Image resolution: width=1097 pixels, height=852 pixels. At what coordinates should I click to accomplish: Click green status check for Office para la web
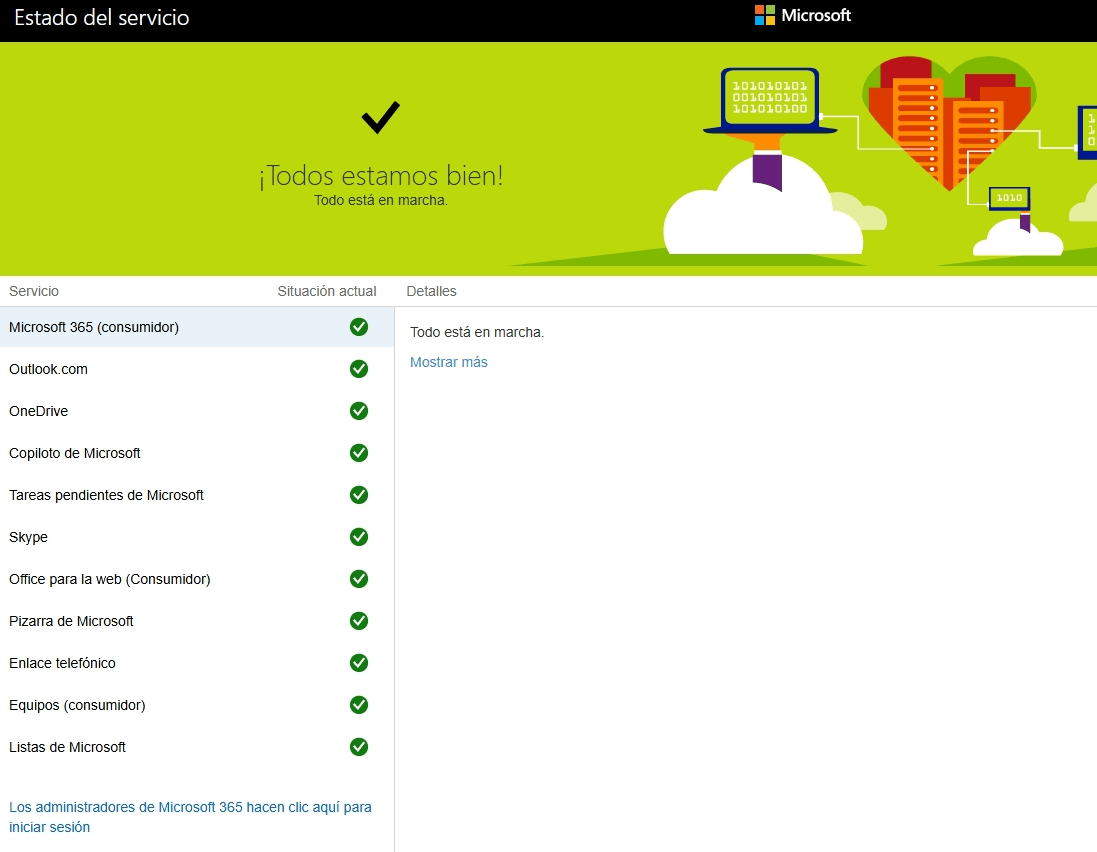[359, 578]
